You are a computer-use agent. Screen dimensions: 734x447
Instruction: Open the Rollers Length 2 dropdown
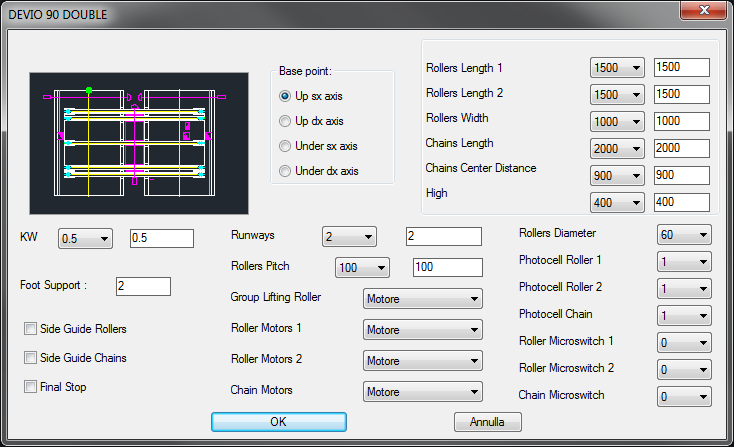[x=617, y=95]
